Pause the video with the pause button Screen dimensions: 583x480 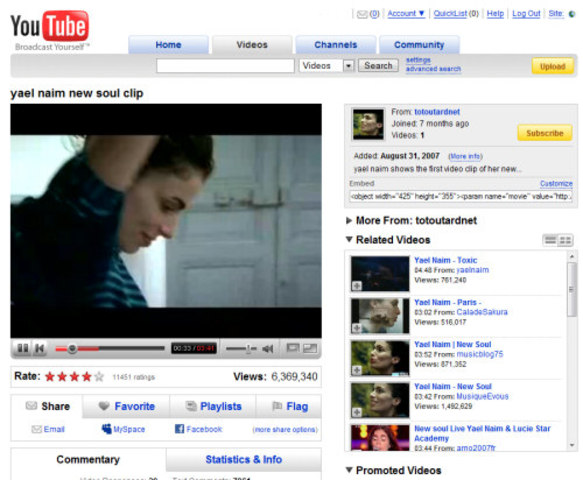pos(23,348)
